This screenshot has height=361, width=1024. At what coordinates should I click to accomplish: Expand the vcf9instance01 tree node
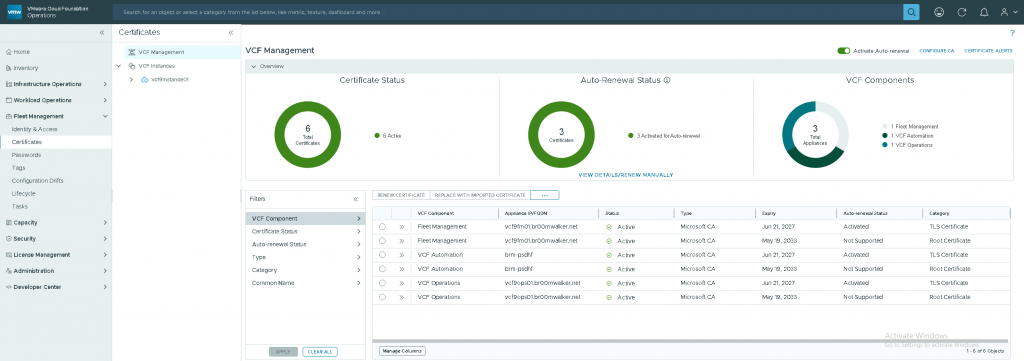coord(131,80)
